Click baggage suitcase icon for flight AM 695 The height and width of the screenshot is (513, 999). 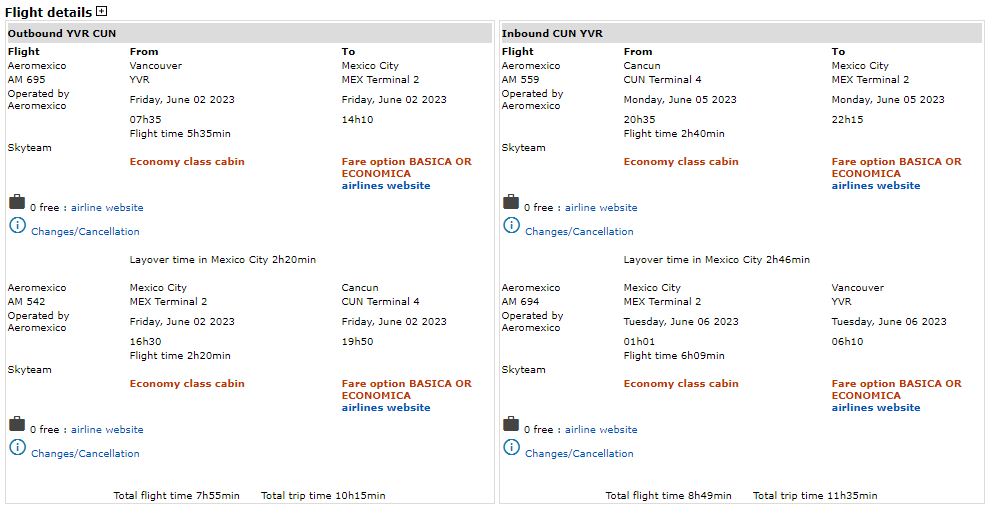click(17, 202)
